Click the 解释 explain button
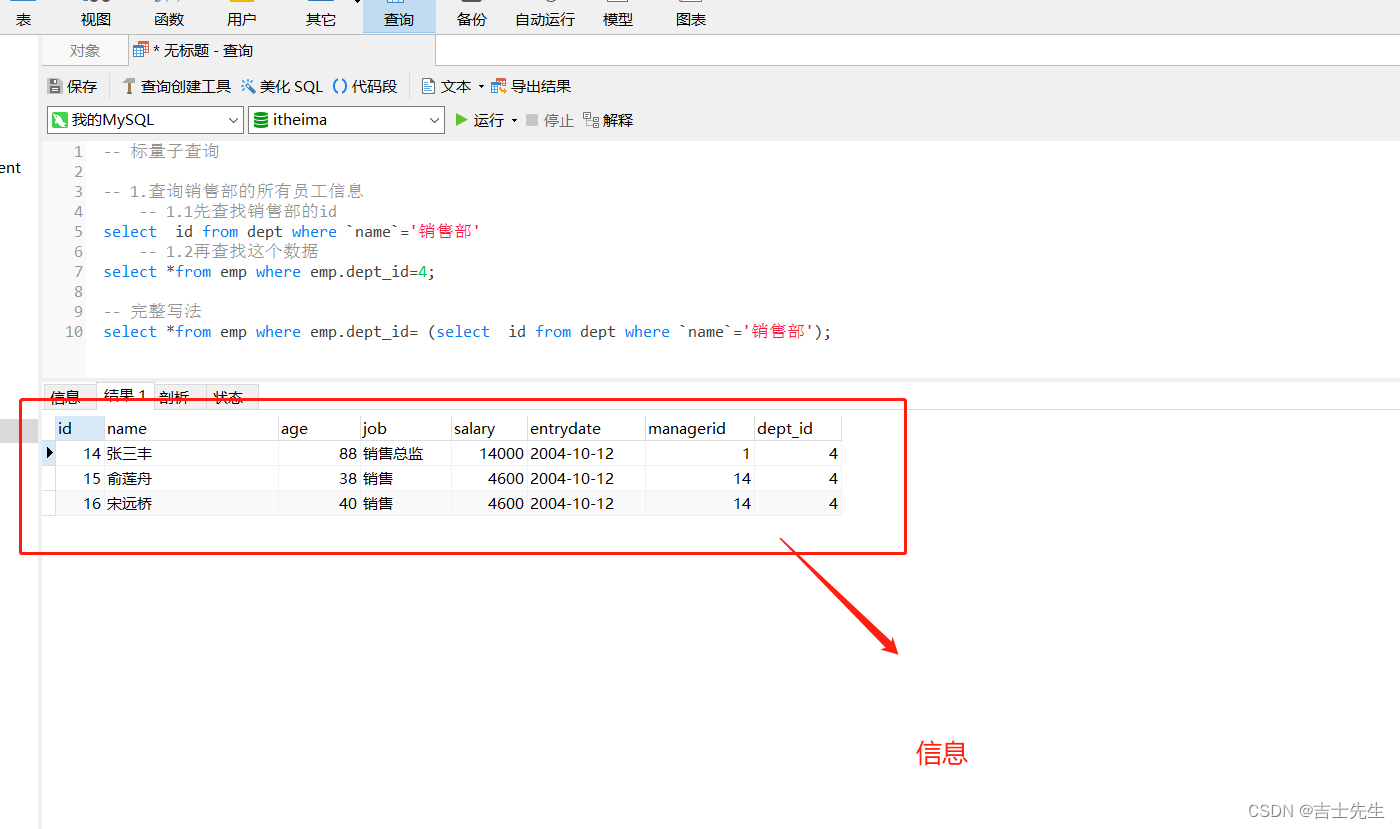The height and width of the screenshot is (829, 1400). click(608, 120)
